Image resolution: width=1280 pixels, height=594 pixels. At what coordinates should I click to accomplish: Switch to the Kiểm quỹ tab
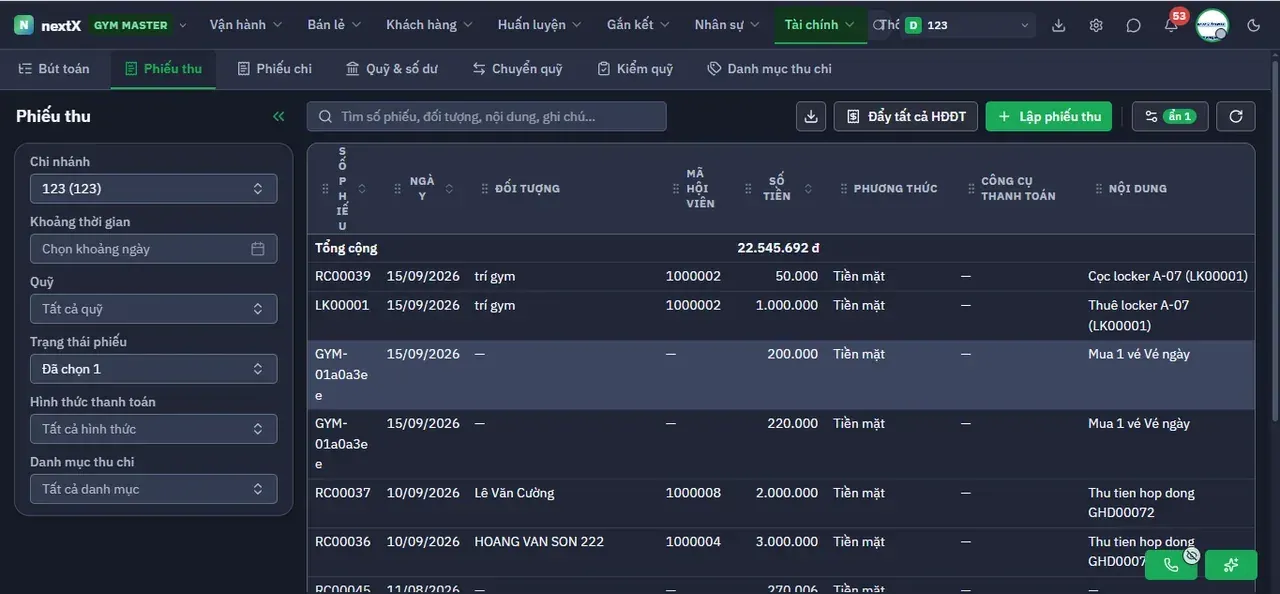[x=635, y=69]
